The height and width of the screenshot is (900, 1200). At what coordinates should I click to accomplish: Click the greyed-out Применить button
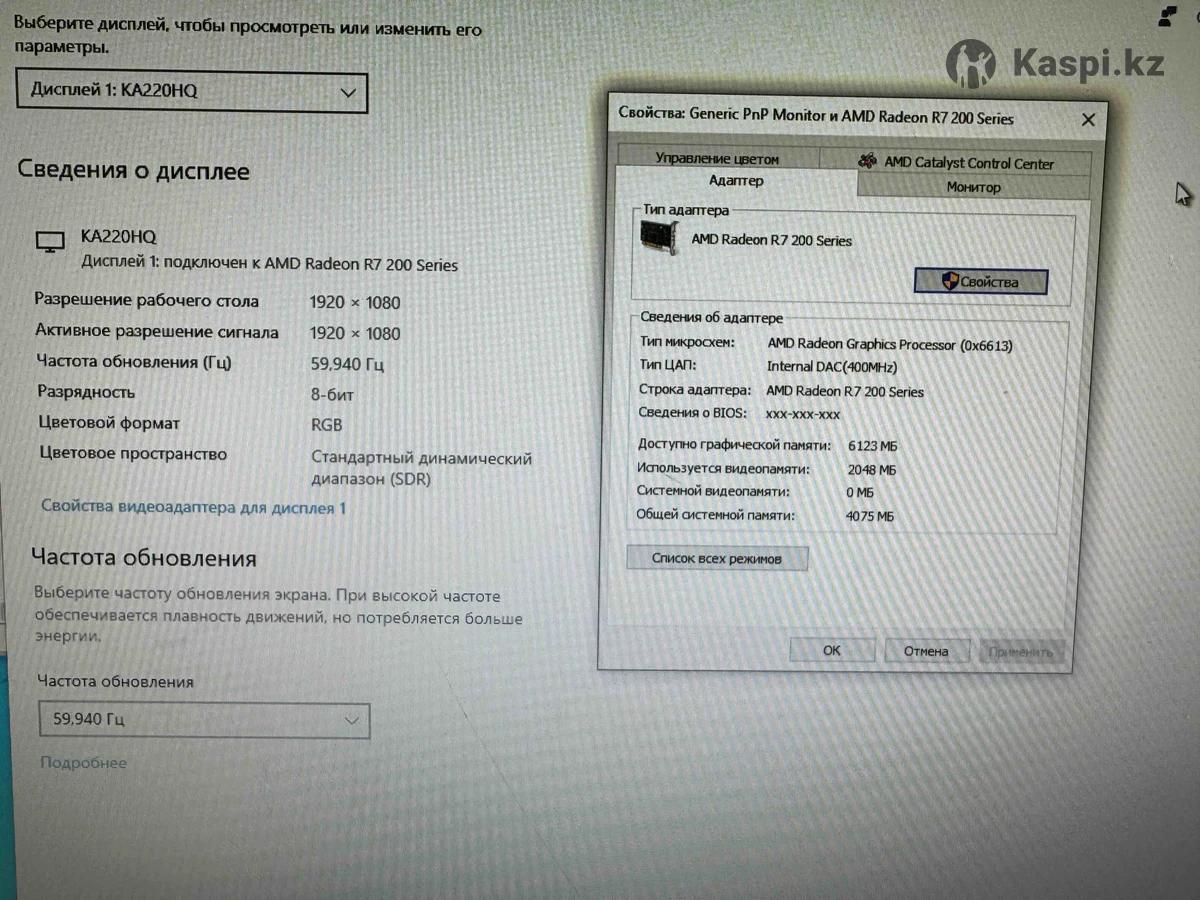[x=1020, y=652]
